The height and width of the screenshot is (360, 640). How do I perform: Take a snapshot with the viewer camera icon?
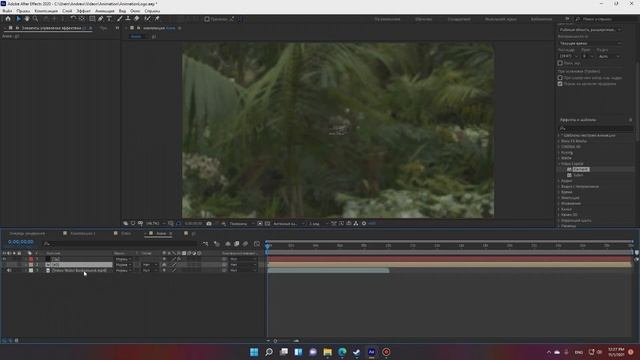[209, 224]
